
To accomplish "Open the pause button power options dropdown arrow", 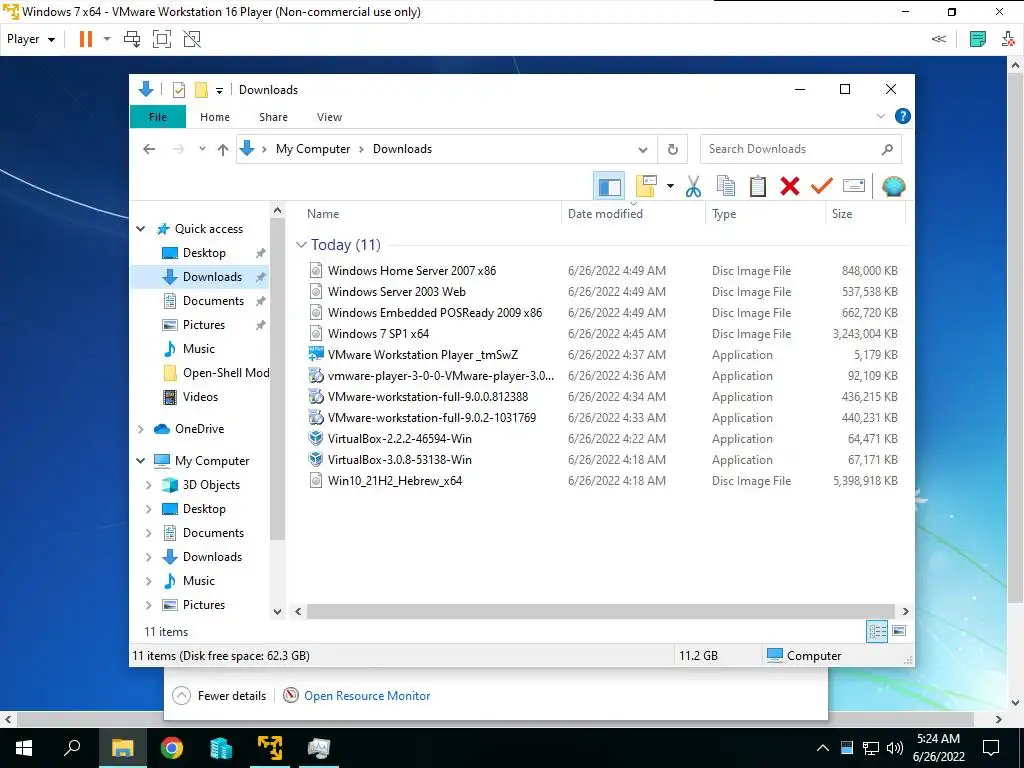I will point(107,39).
